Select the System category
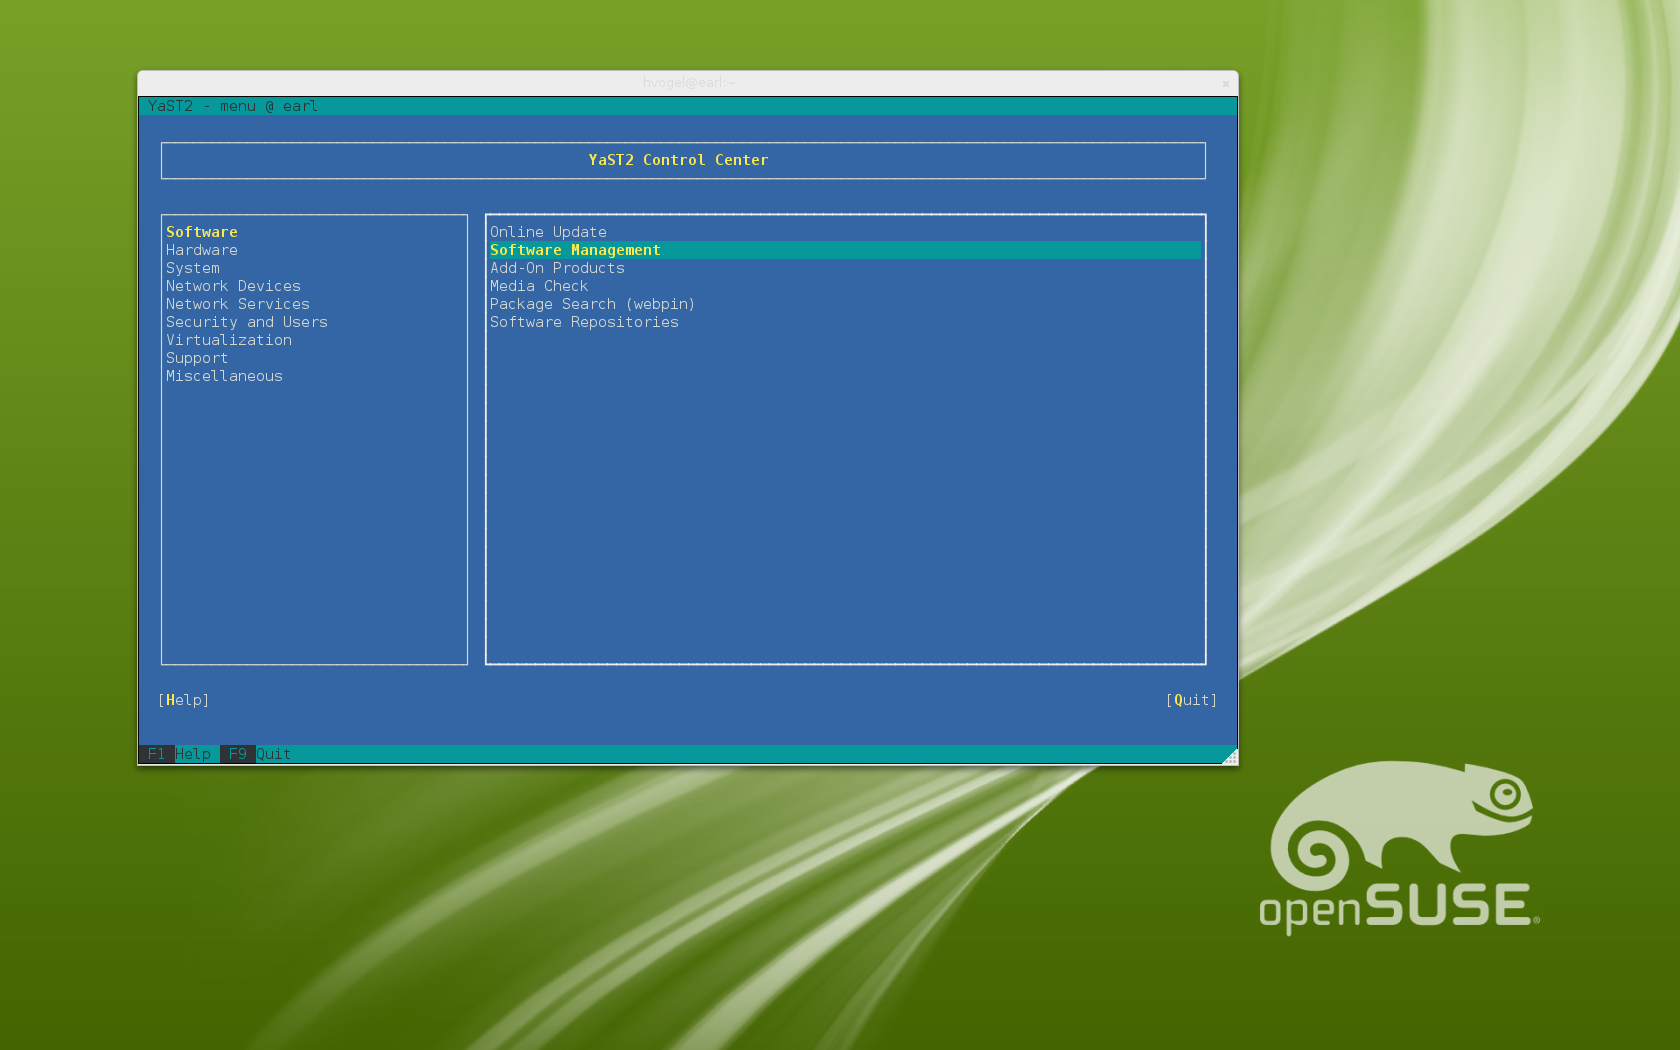 [193, 268]
